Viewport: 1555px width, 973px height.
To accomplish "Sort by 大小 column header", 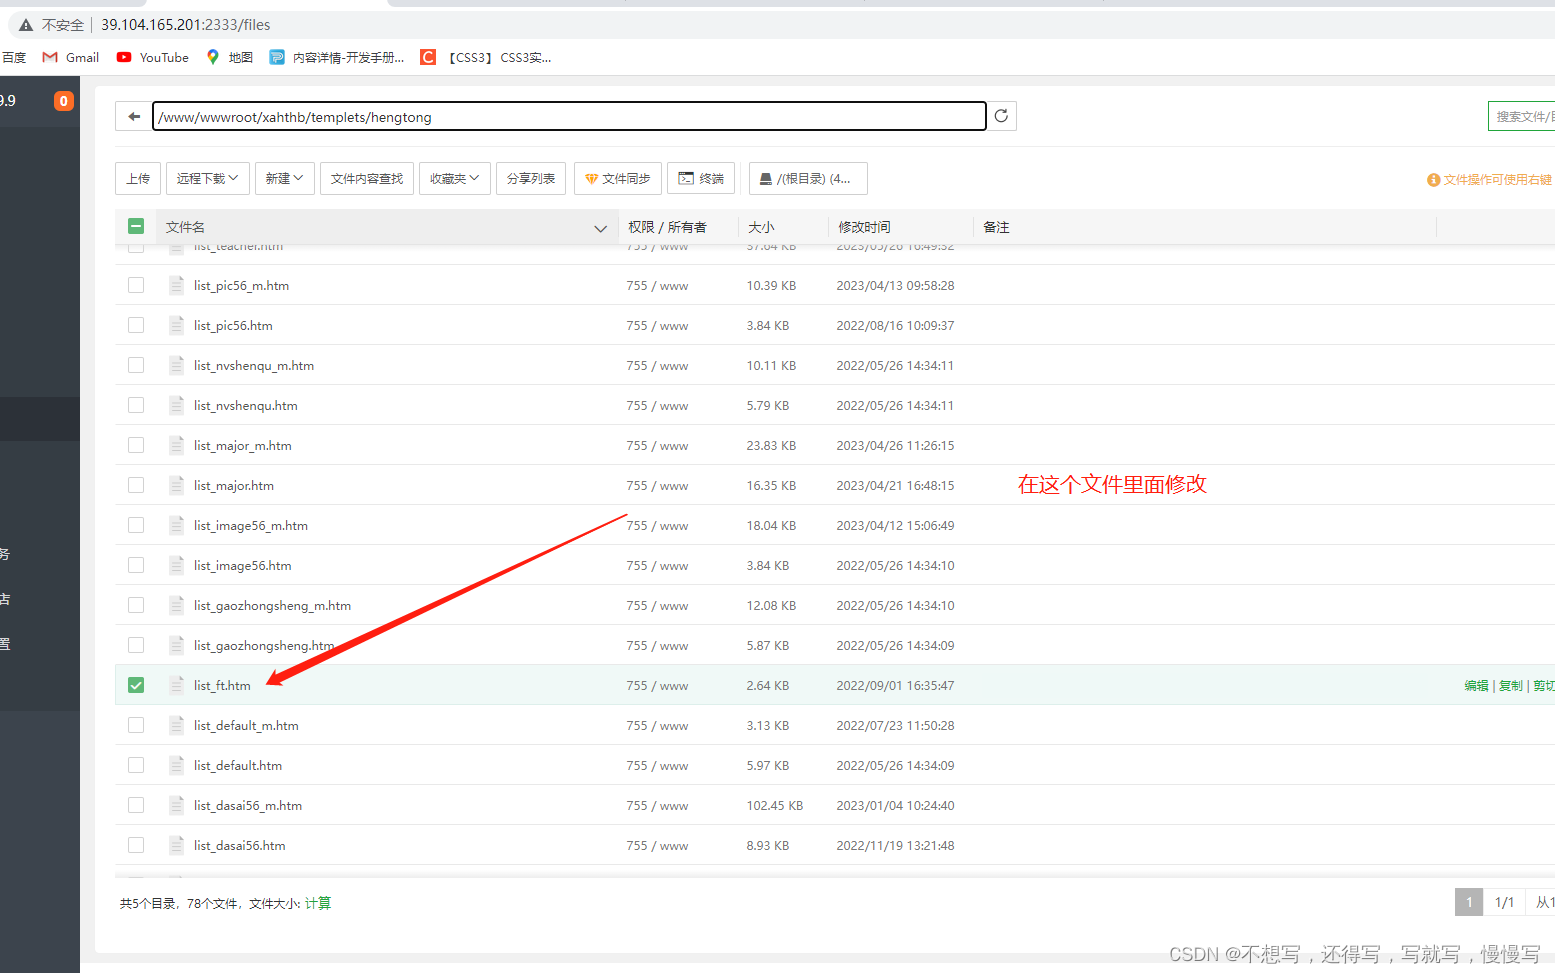I will click(x=761, y=227).
